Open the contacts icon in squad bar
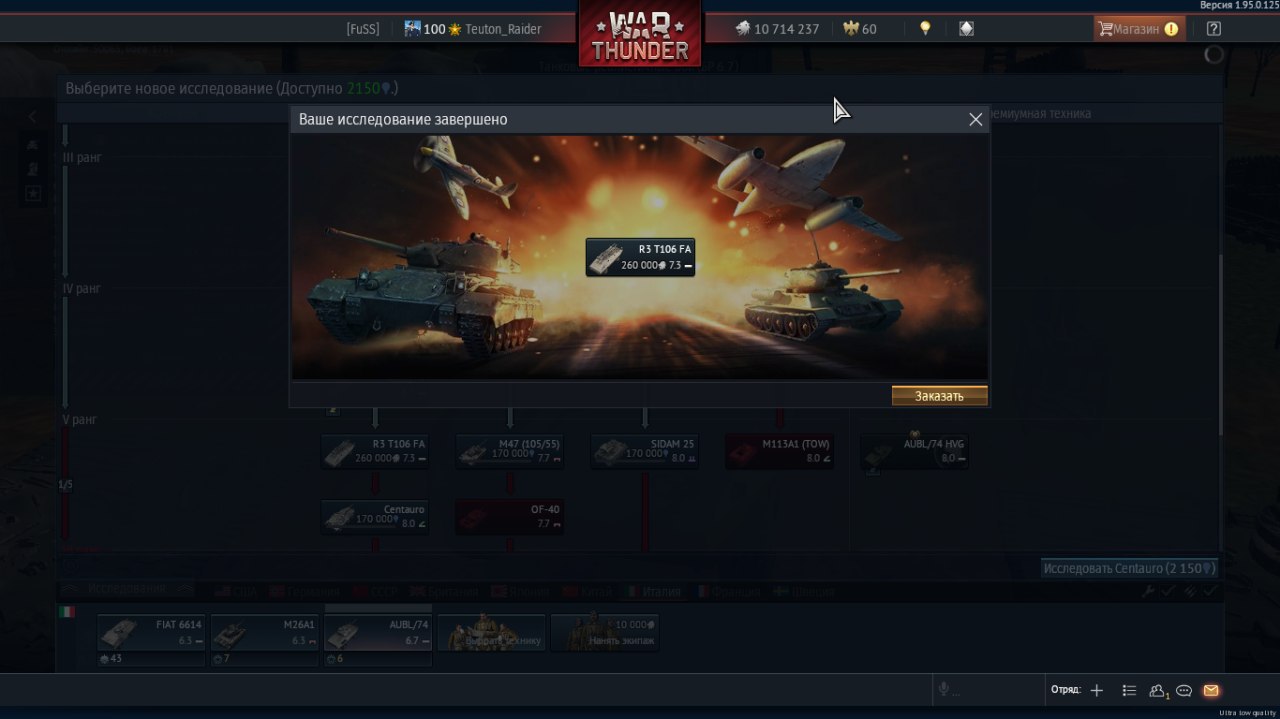 (1158, 690)
